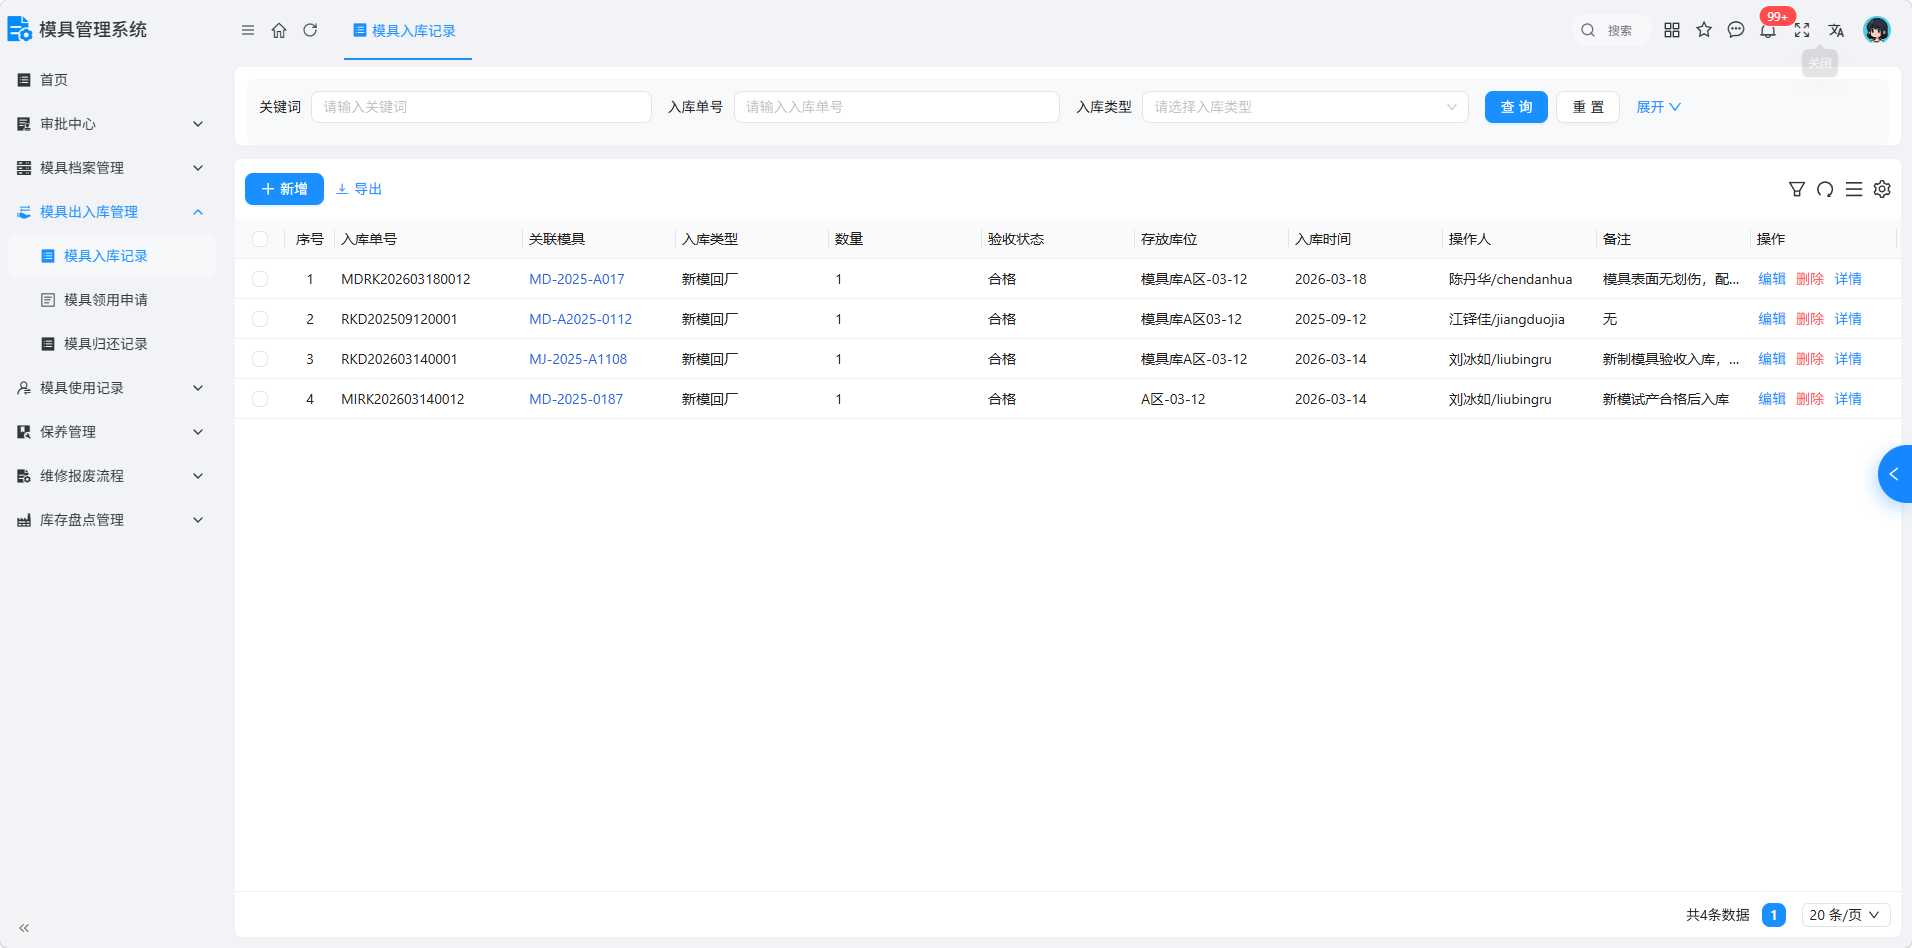Expand 审批中心 menu
Image resolution: width=1912 pixels, height=948 pixels.
pyautogui.click(x=110, y=124)
